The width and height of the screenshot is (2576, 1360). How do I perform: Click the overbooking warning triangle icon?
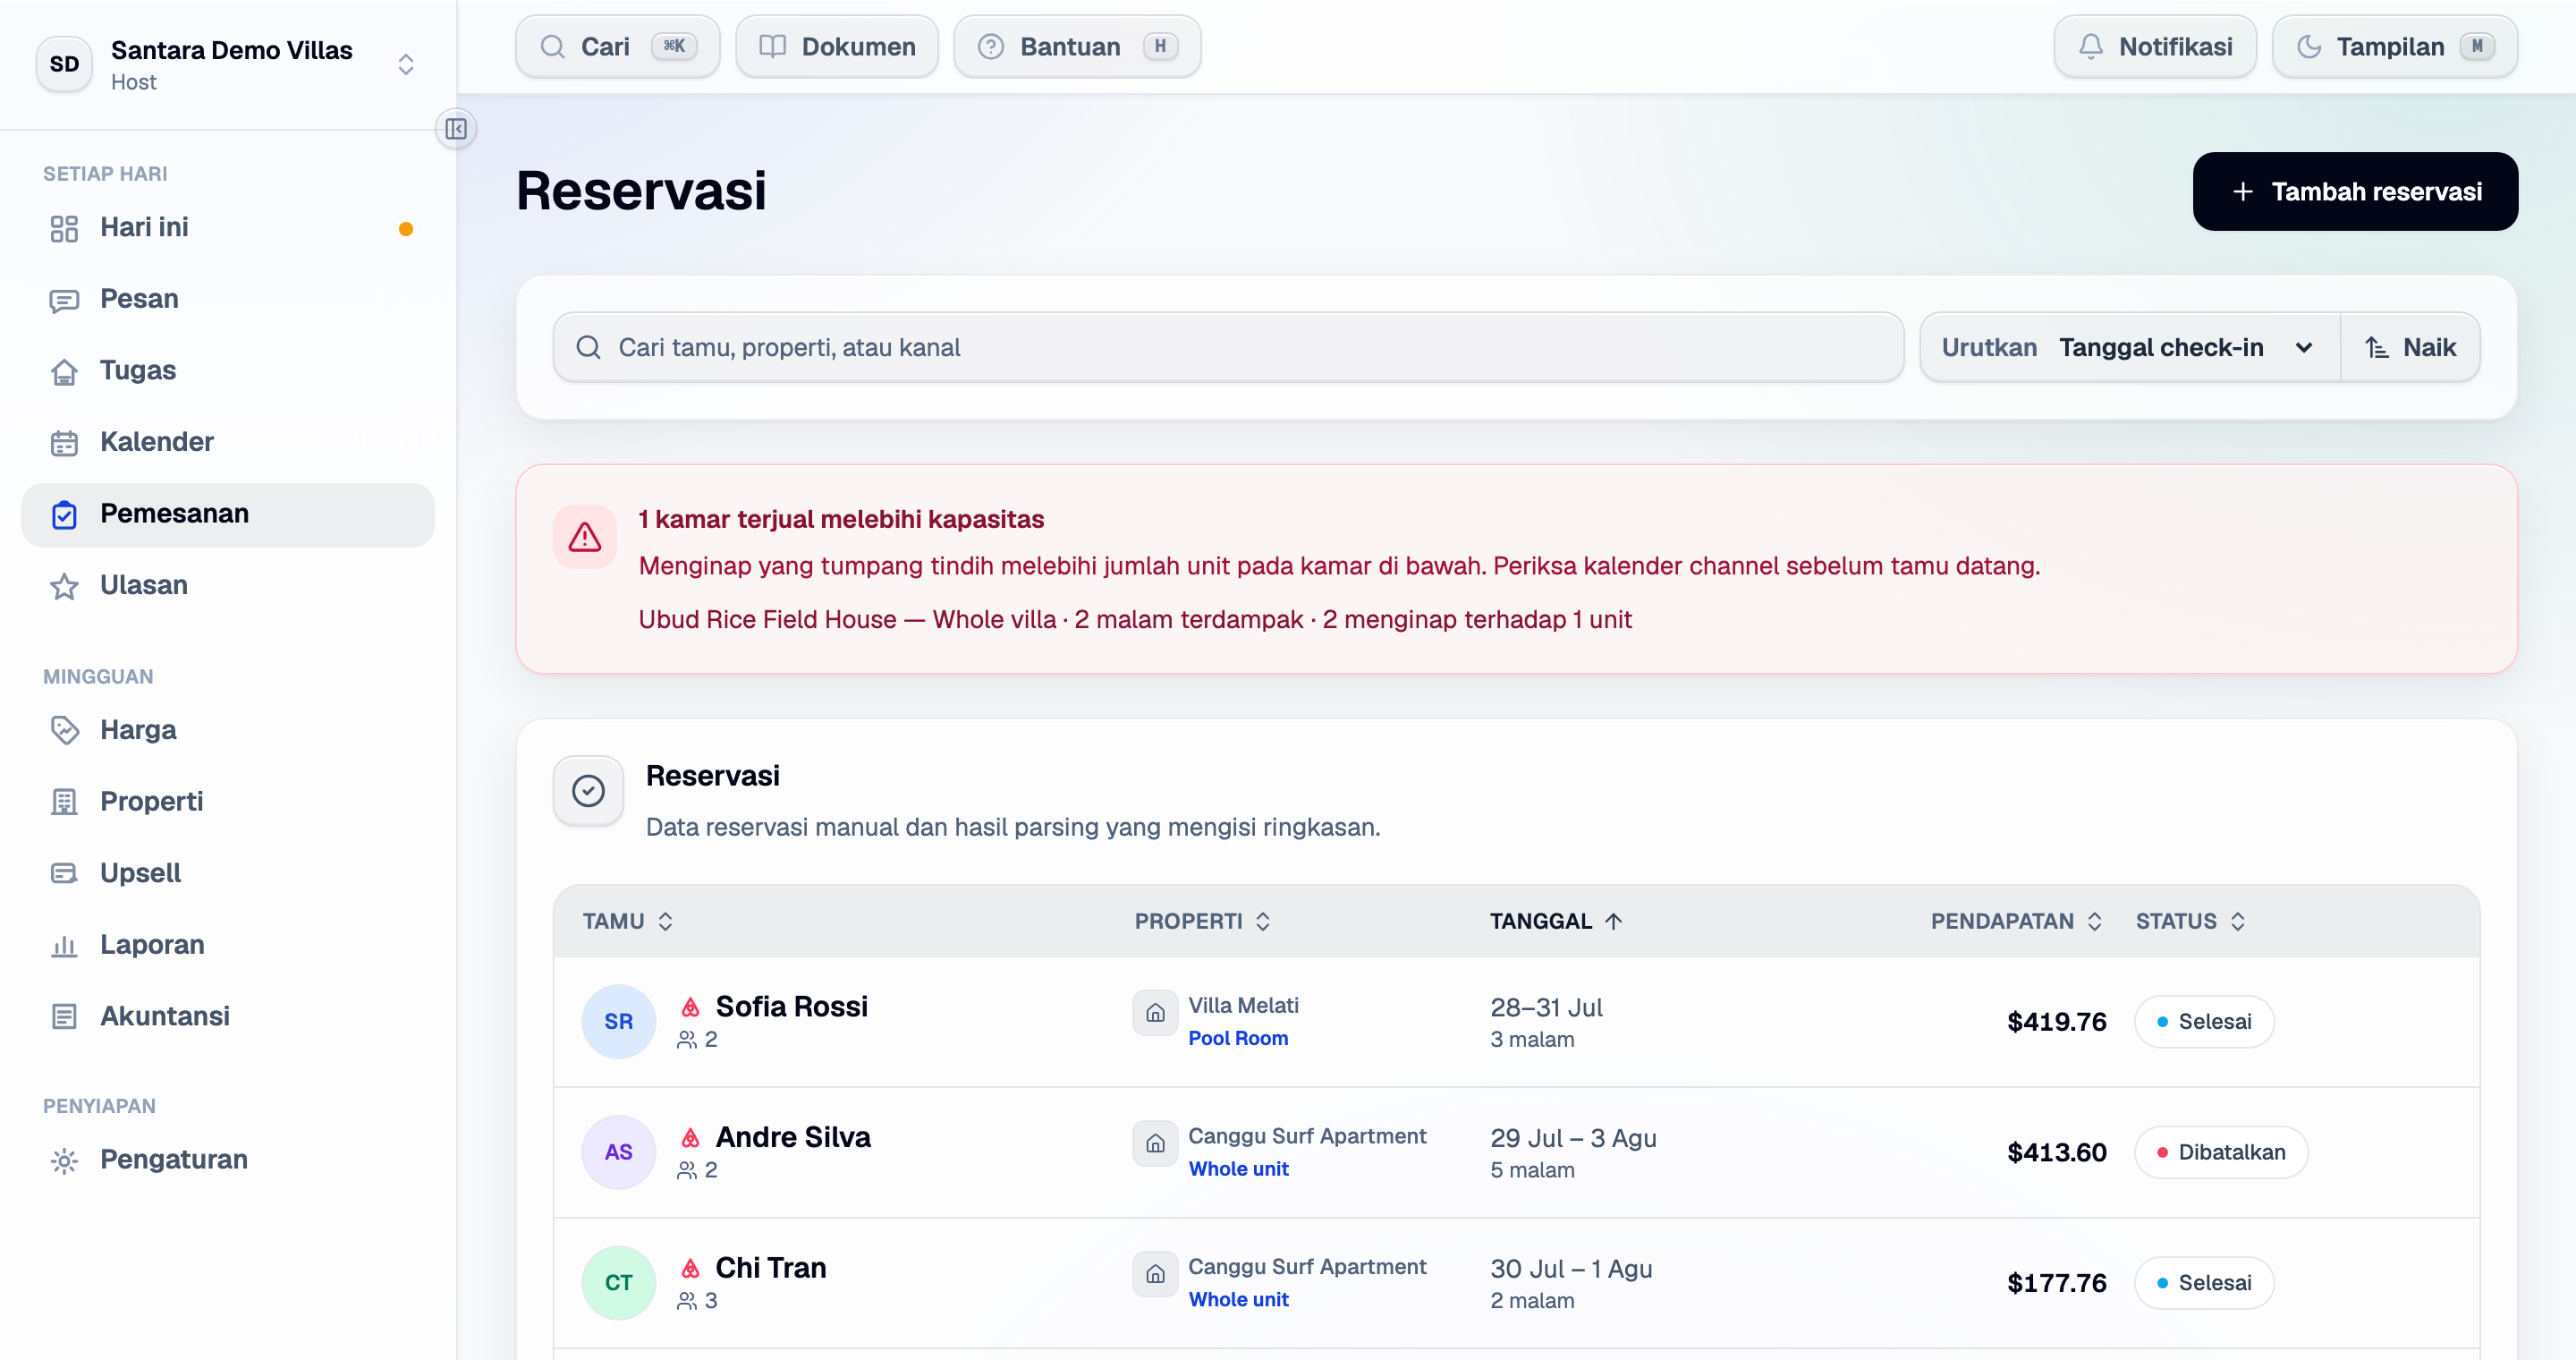click(x=585, y=537)
